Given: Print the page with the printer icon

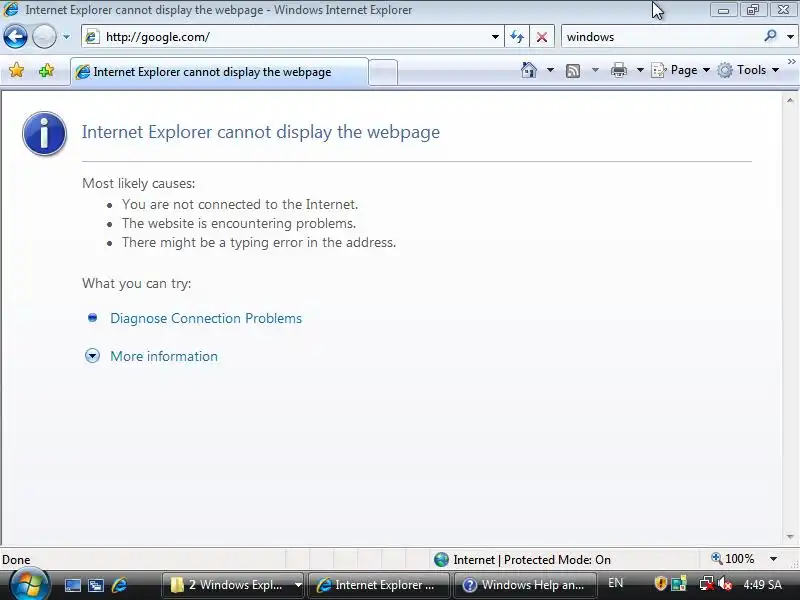Looking at the screenshot, I should coord(619,70).
